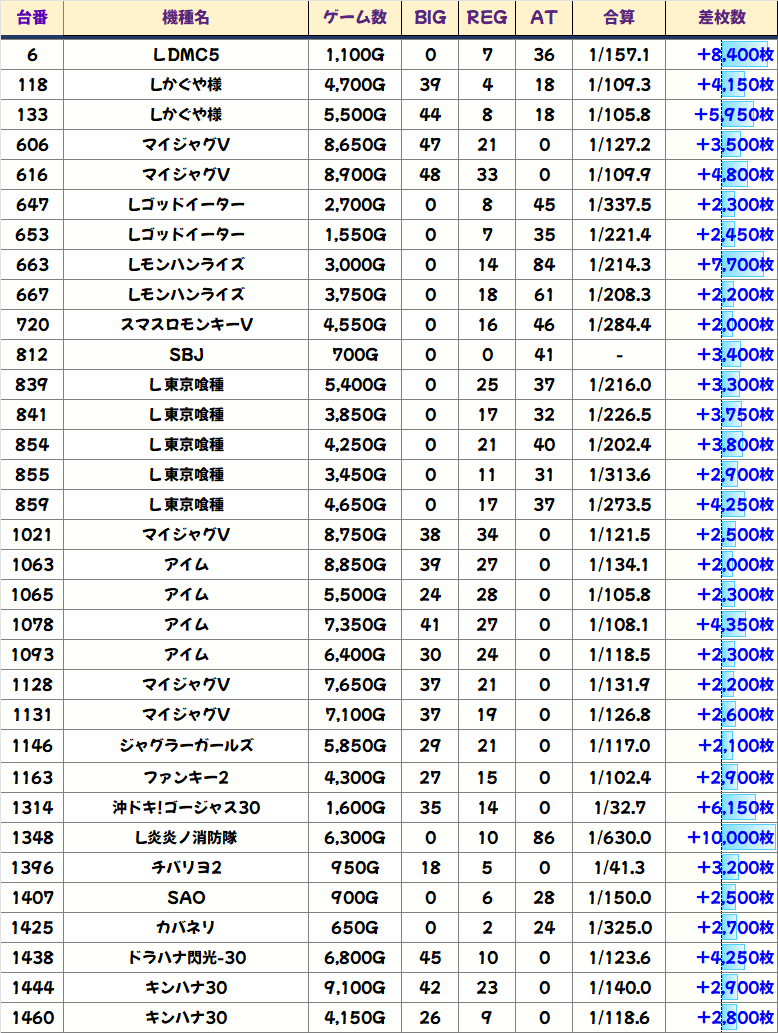Select the ドラハナ閃光-30 machine name
The width and height of the screenshot is (778, 1033).
[186, 957]
